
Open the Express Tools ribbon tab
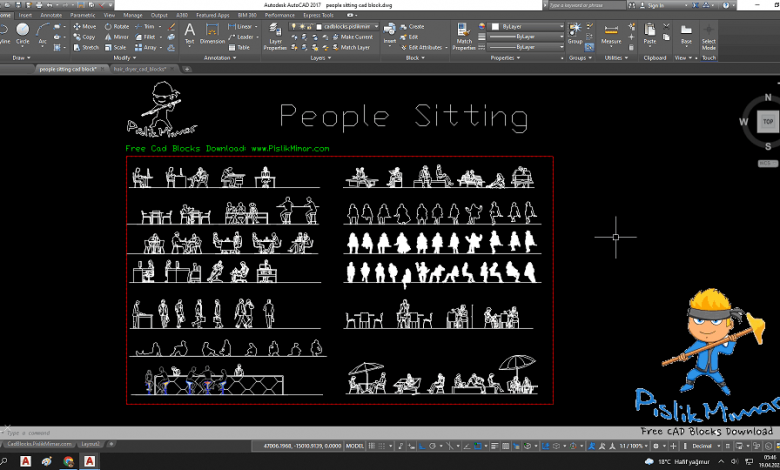[x=318, y=15]
